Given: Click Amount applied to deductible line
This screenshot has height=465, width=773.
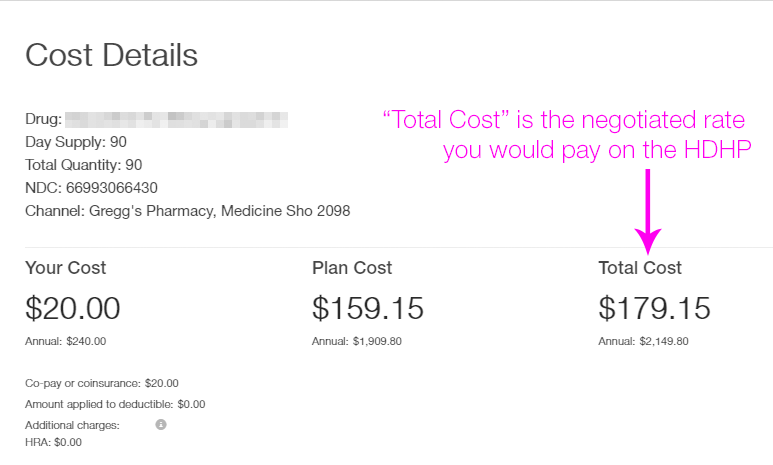Looking at the screenshot, I should point(115,404).
